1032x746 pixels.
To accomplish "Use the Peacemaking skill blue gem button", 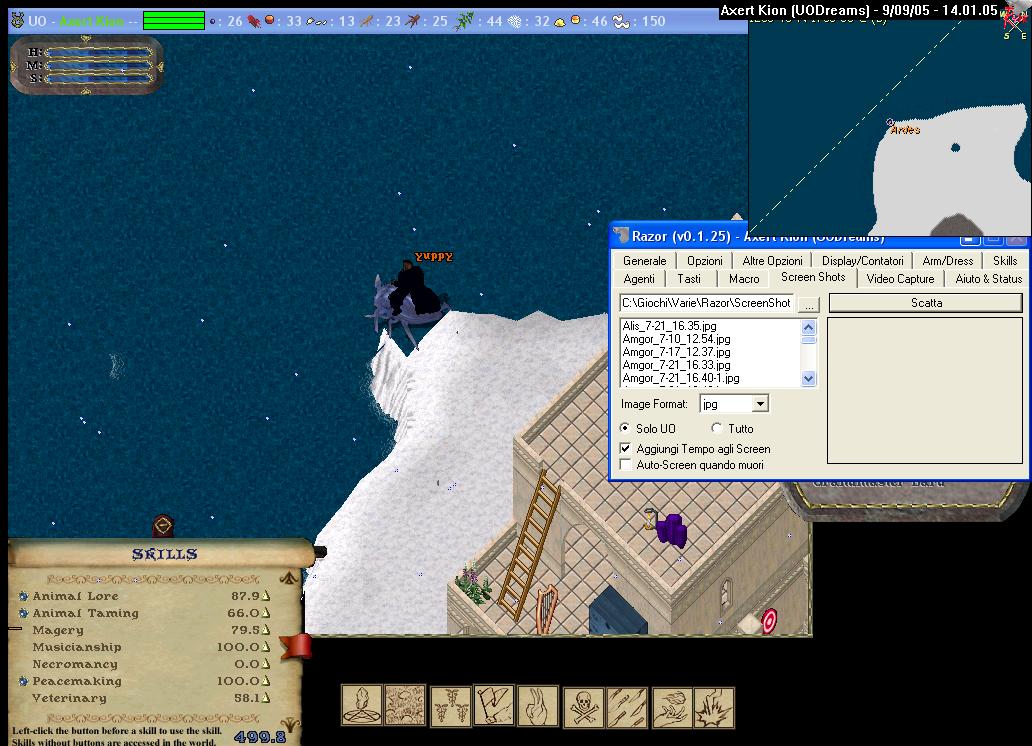I will point(23,681).
